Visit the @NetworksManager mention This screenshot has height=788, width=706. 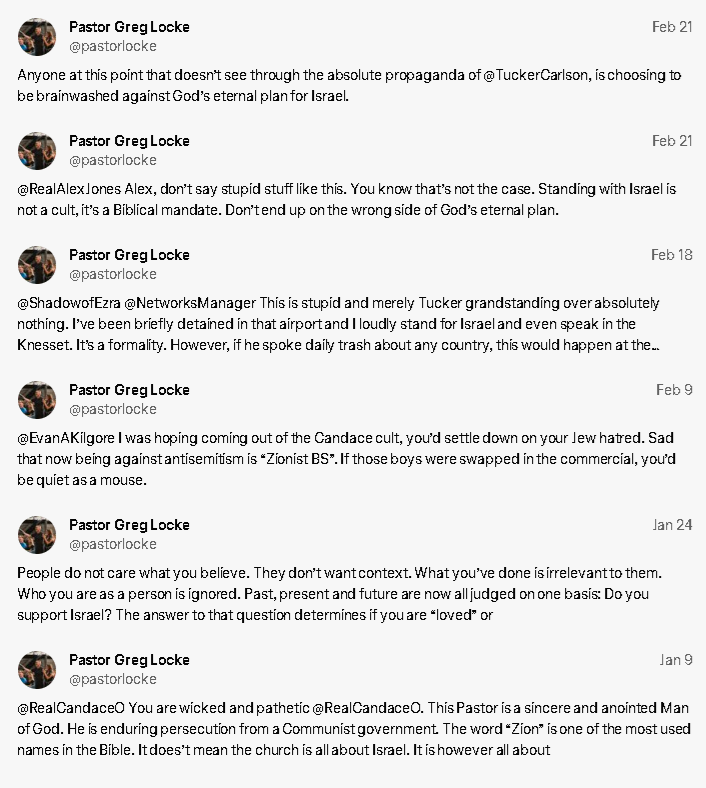[x=190, y=303]
